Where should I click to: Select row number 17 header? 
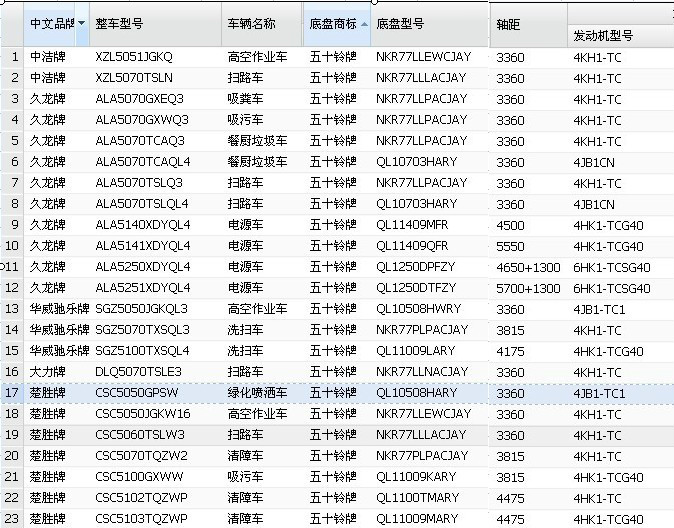coord(12,393)
